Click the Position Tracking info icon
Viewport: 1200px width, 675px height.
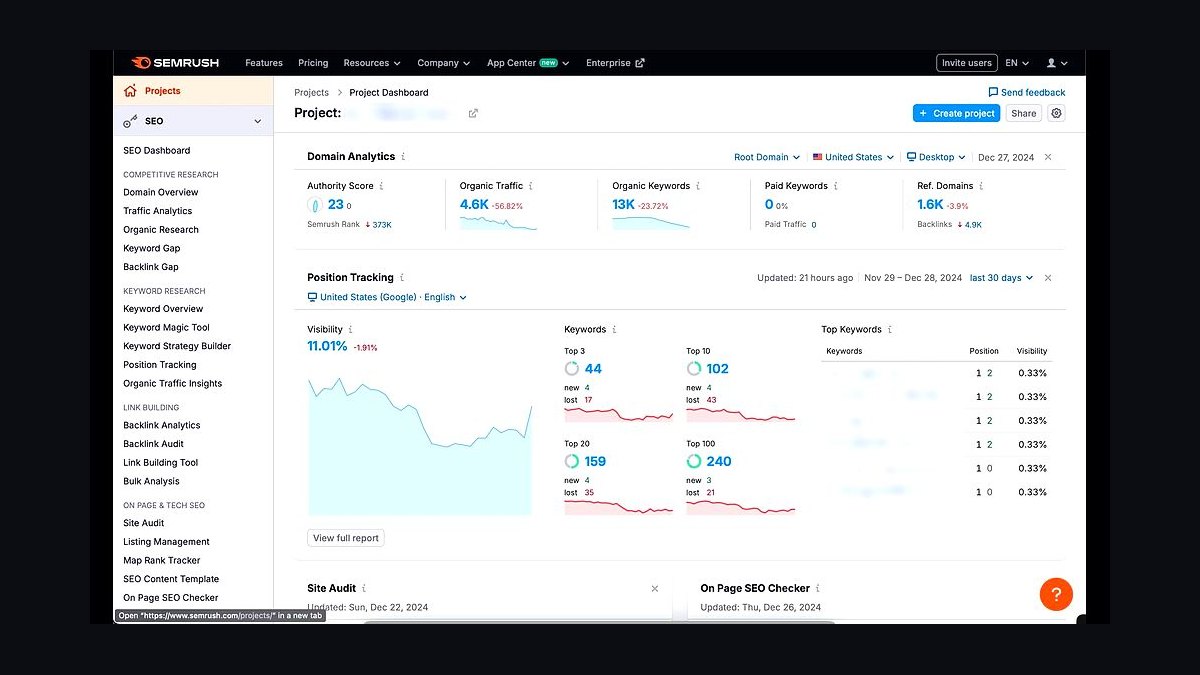point(402,278)
